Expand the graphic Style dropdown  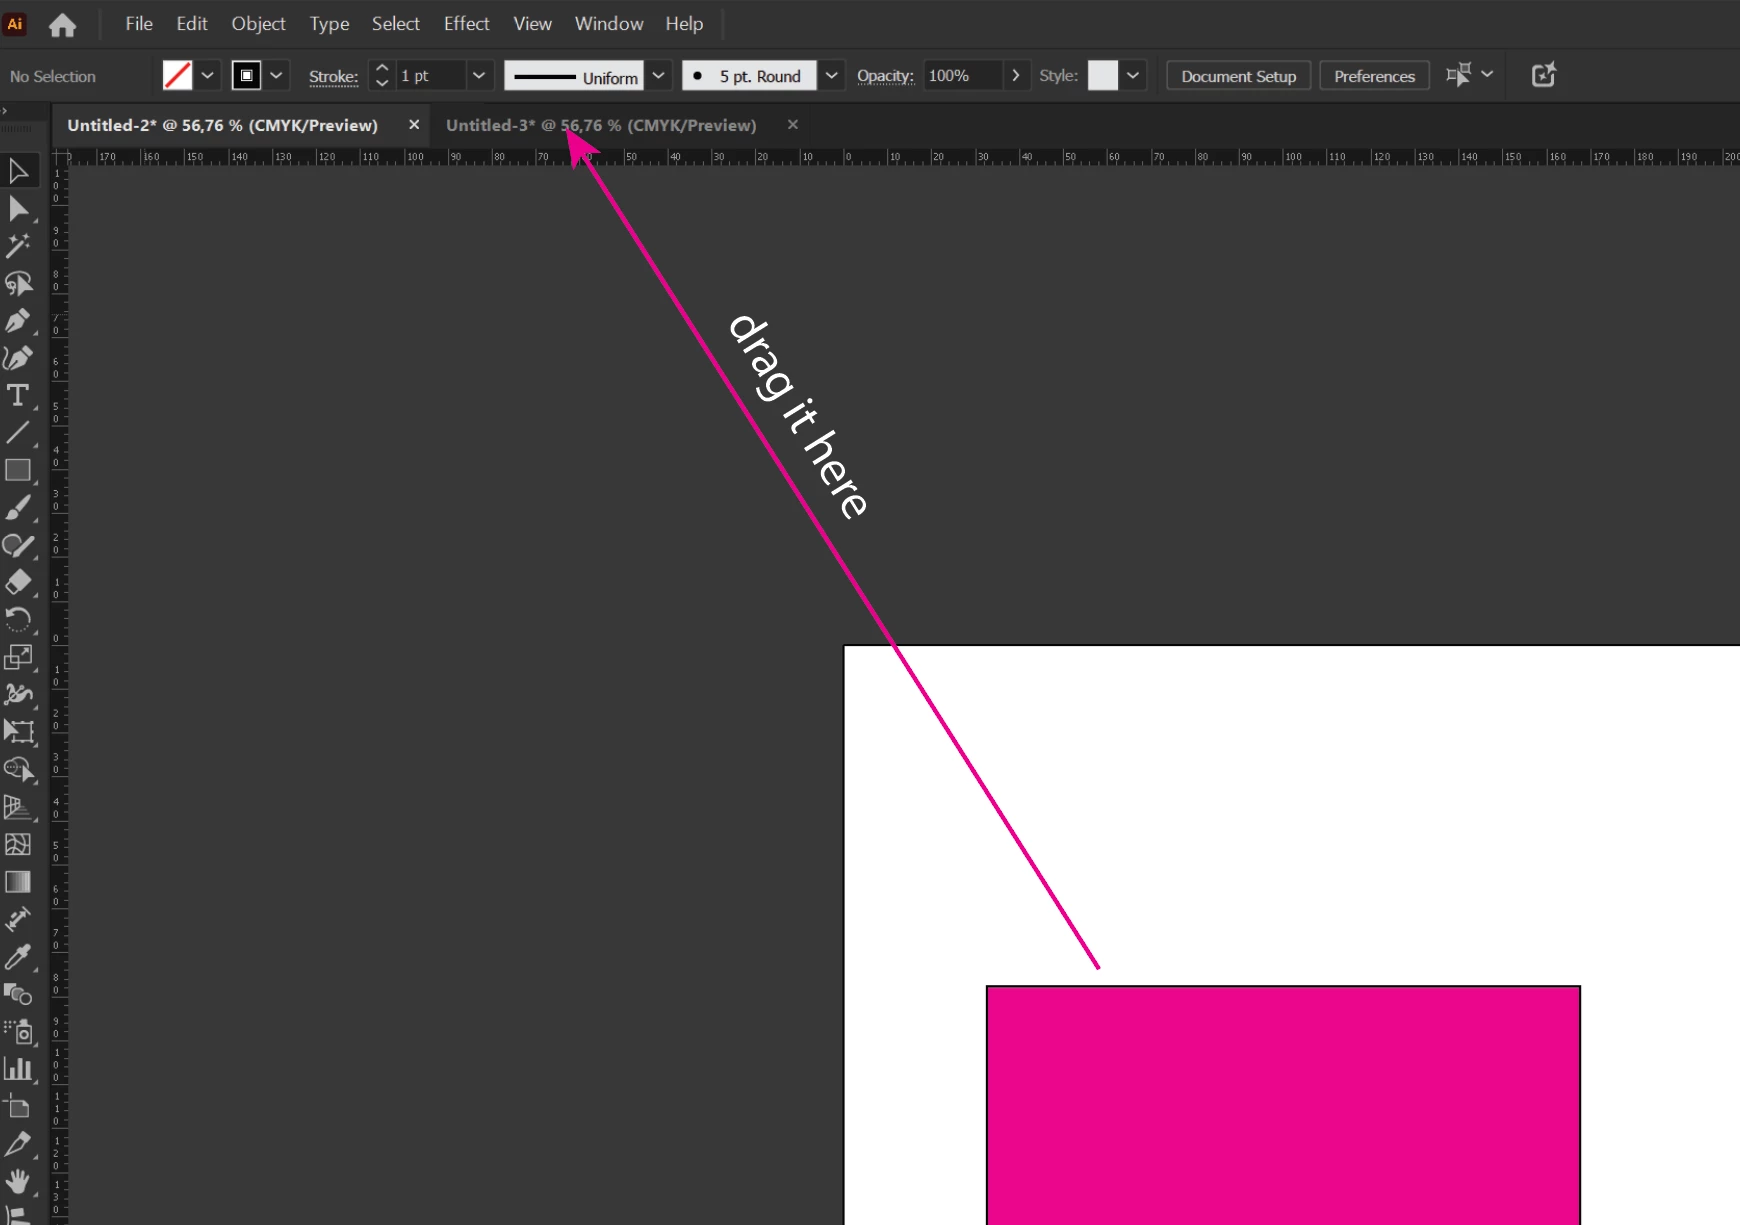[x=1133, y=75]
